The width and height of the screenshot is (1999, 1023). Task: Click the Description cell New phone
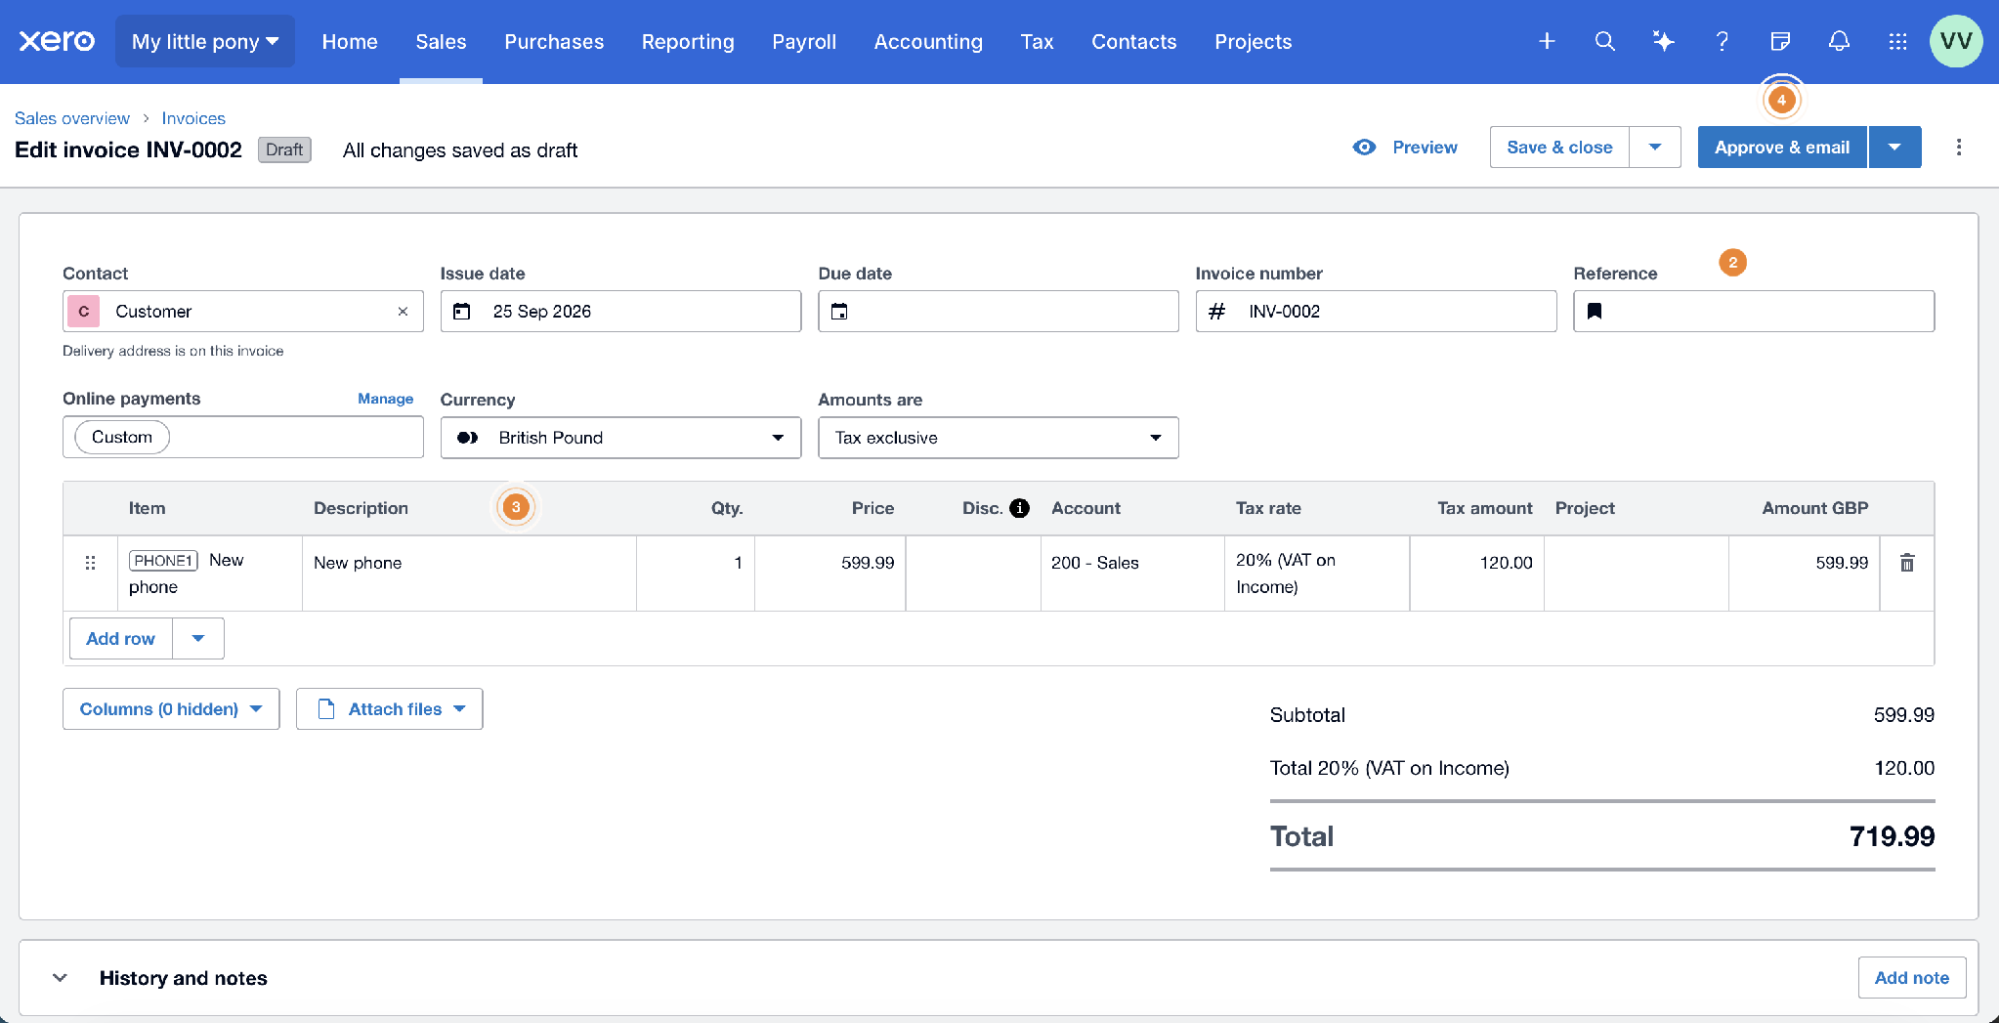click(469, 573)
